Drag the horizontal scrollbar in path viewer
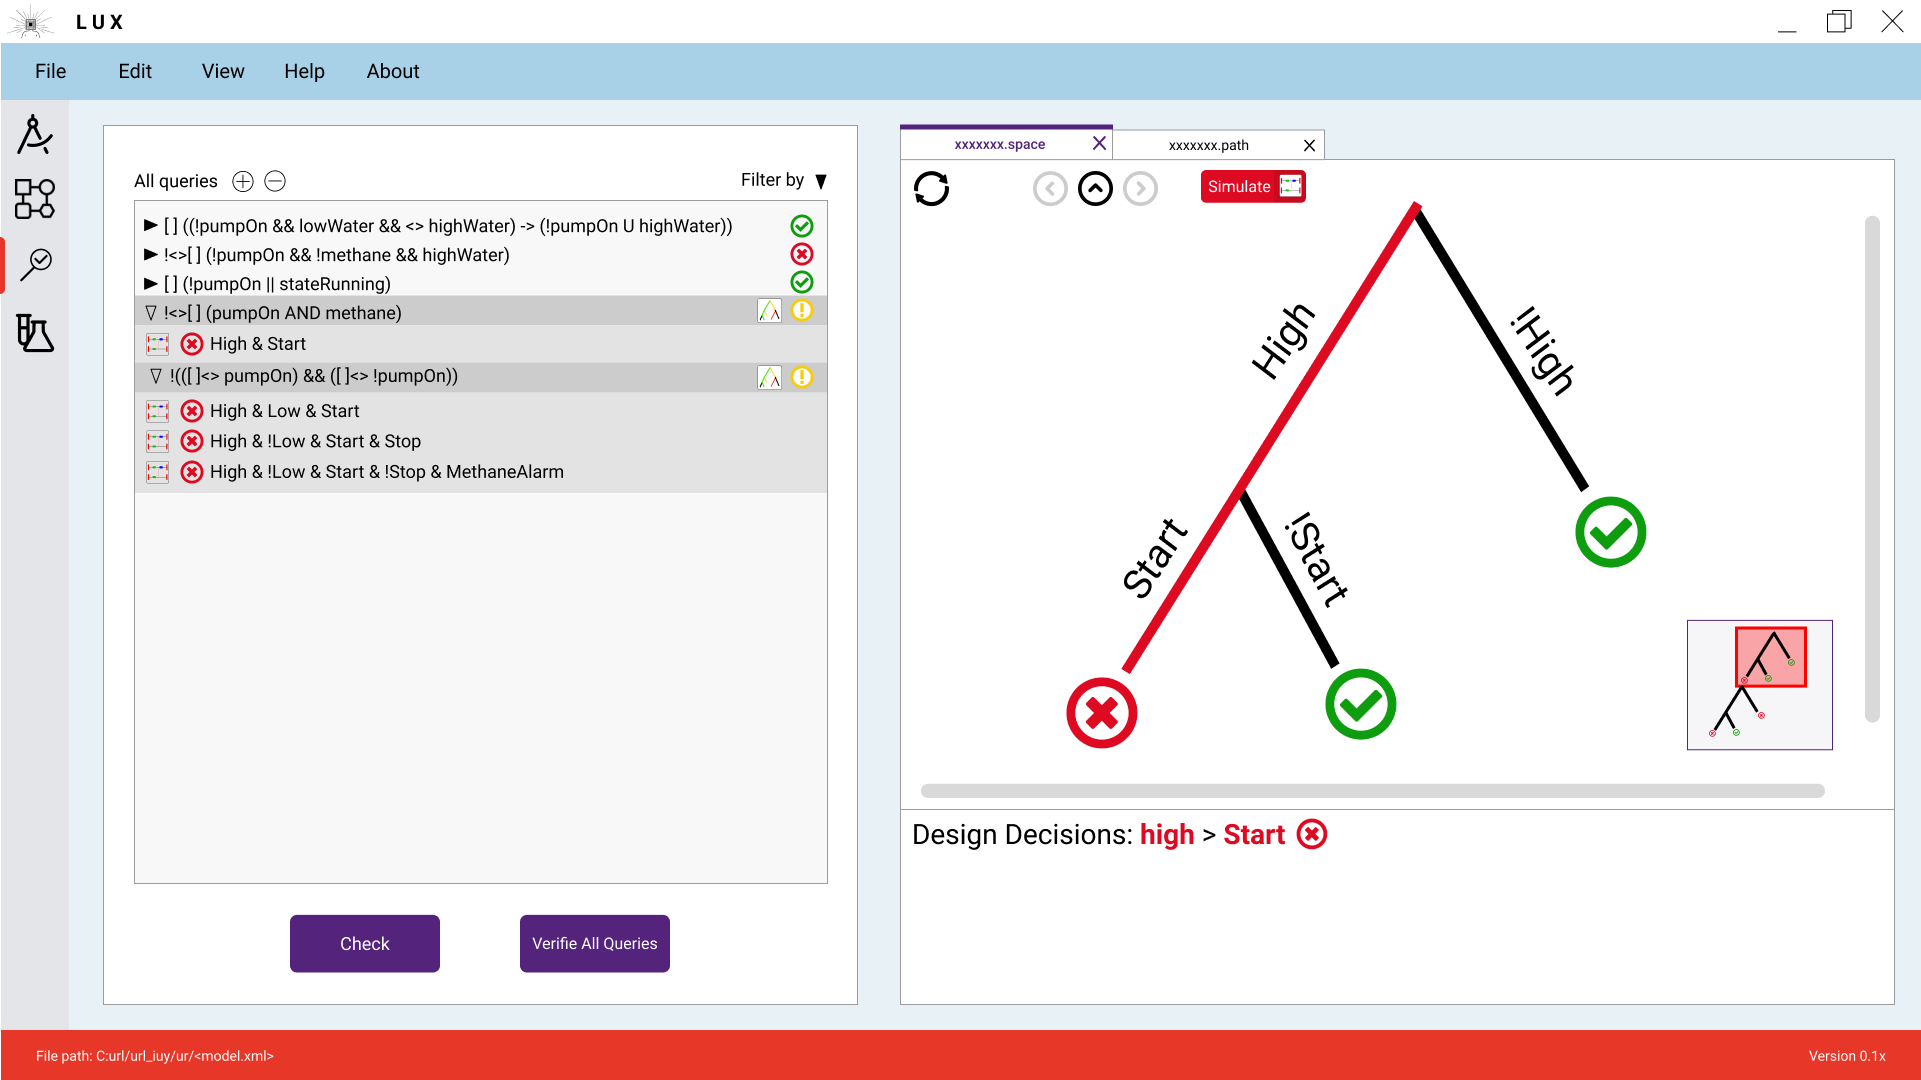This screenshot has height=1080, width=1921. [x=1372, y=791]
